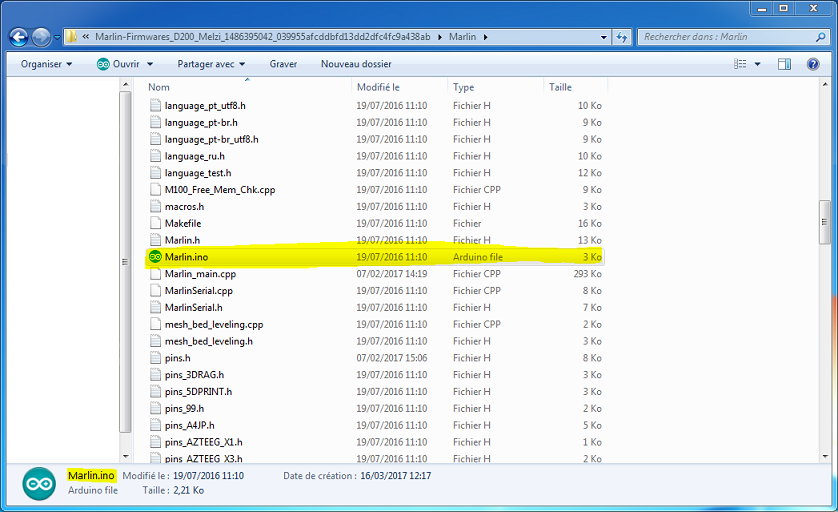
Task: Click 'Date de création' value 16/03/2017 12:17
Action: coord(395,476)
